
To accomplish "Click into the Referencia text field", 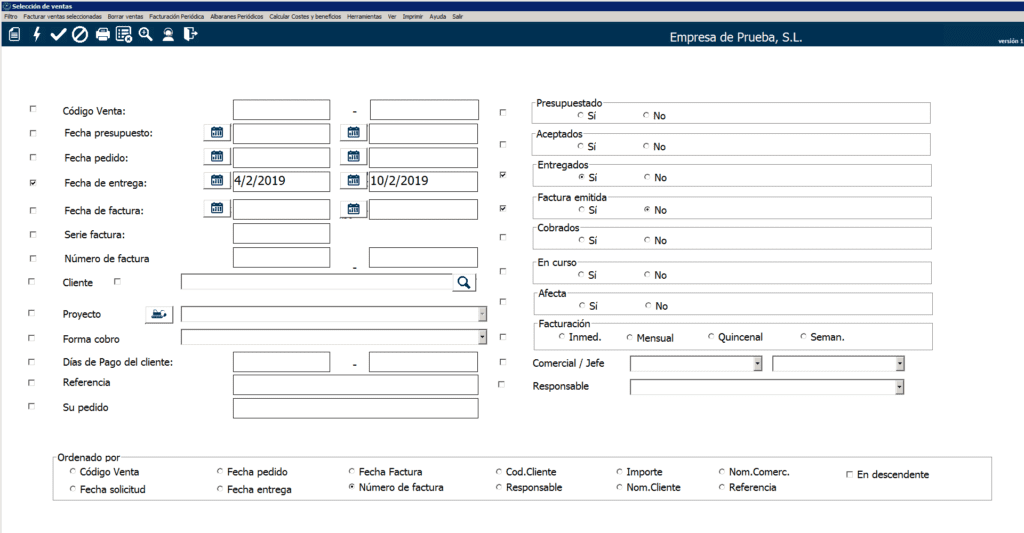I will point(355,385).
